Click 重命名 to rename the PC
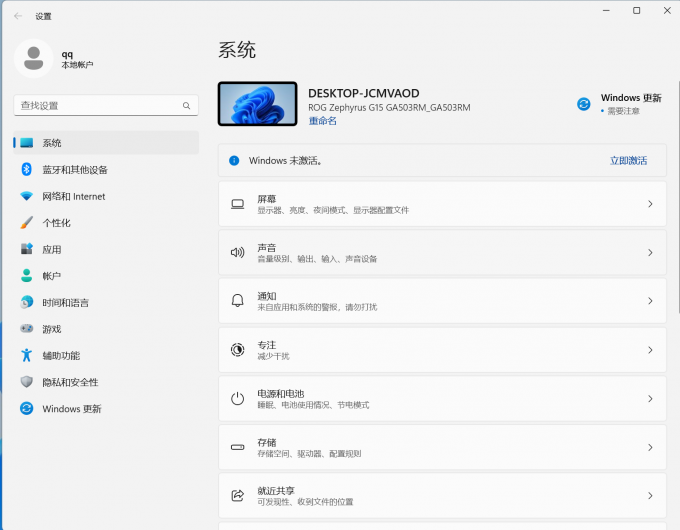 pos(322,121)
